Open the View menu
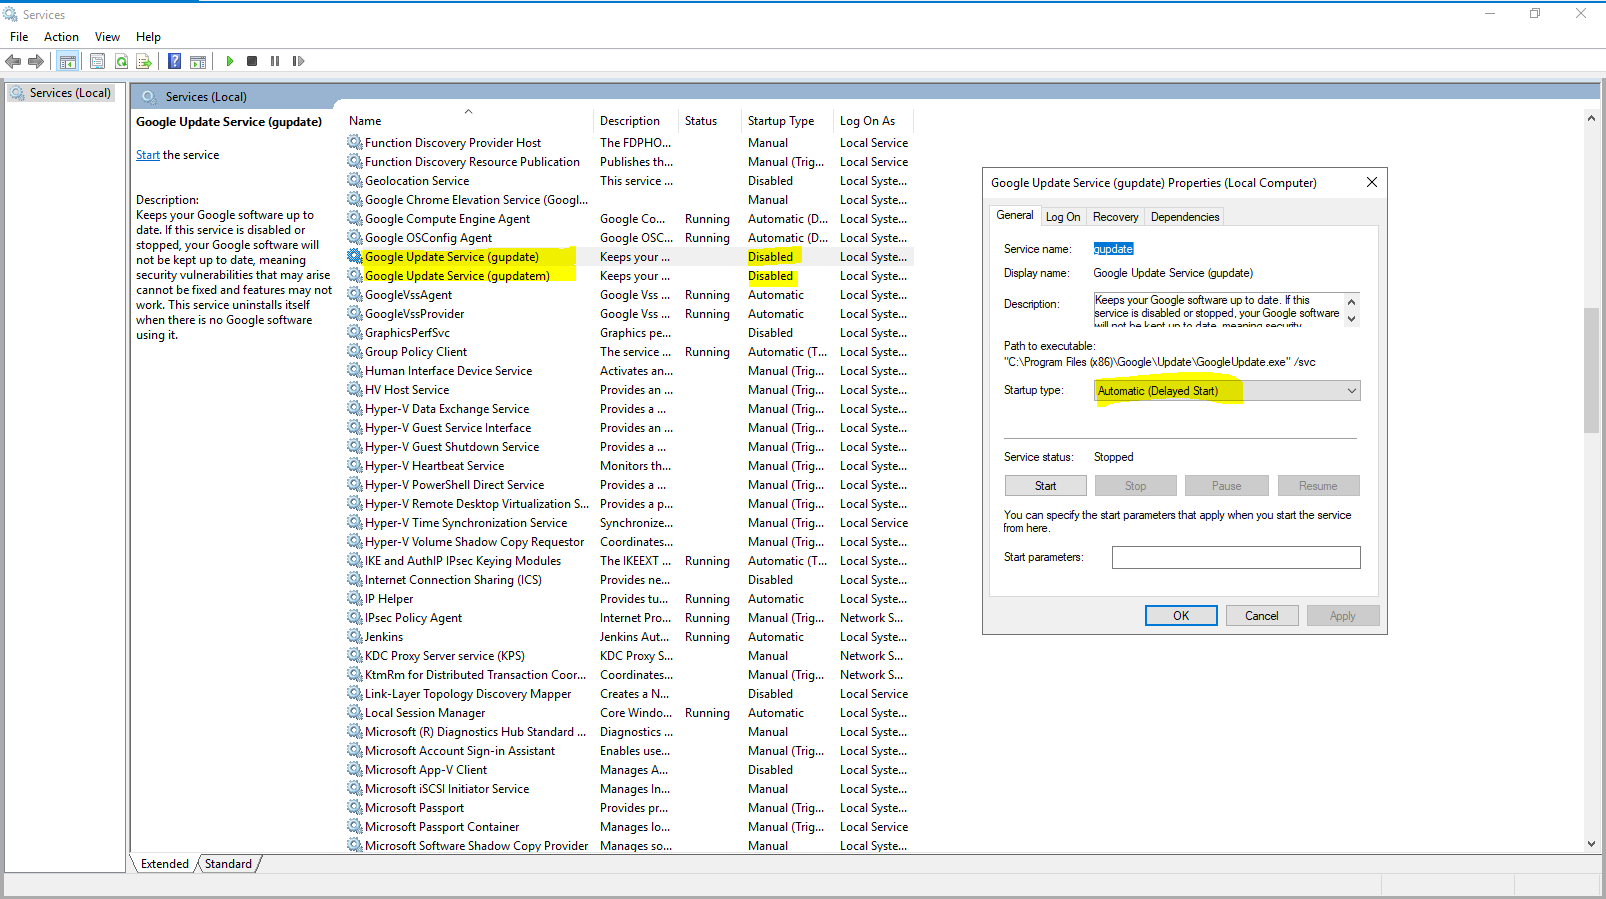This screenshot has width=1606, height=899. (x=107, y=37)
